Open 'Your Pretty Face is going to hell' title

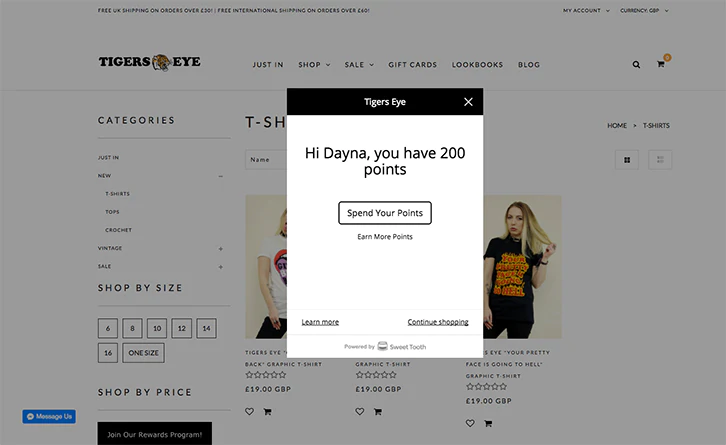tap(508, 364)
